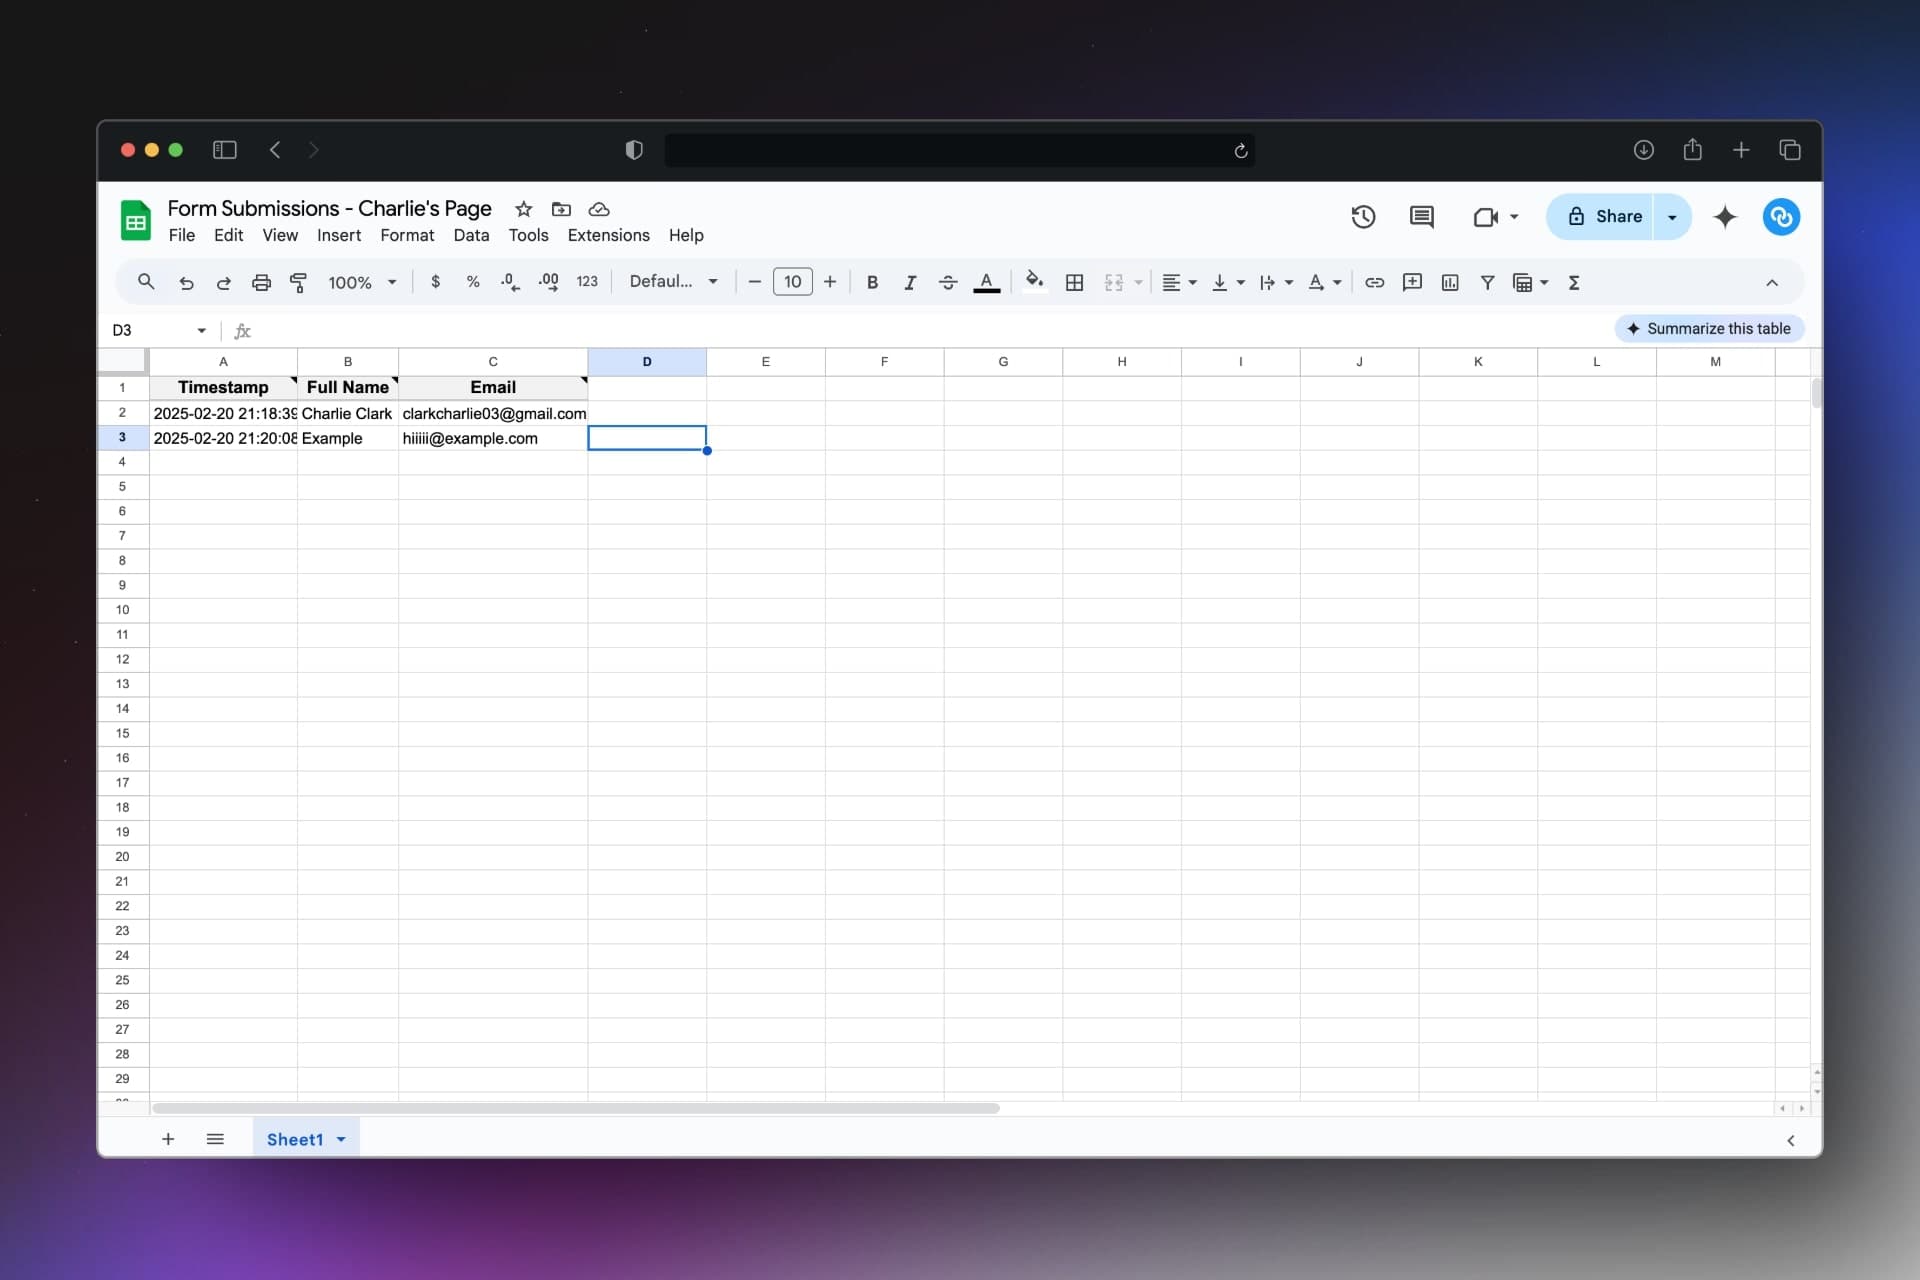Open the File menu
1920x1280 pixels.
point(182,235)
